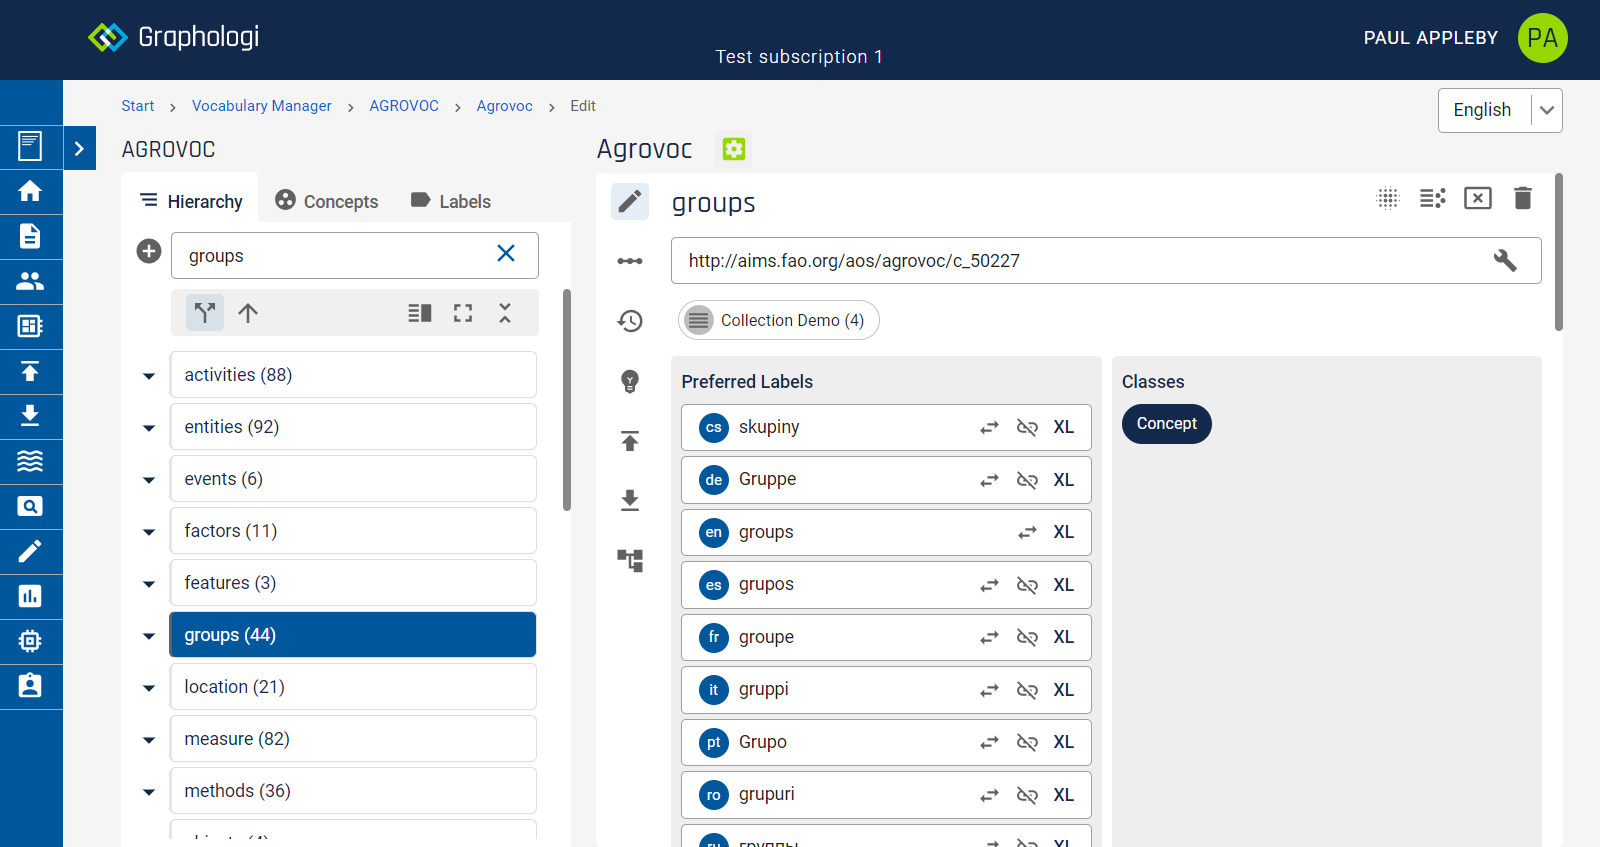Expand the events (6) node
The height and width of the screenshot is (847, 1600).
coord(149,480)
